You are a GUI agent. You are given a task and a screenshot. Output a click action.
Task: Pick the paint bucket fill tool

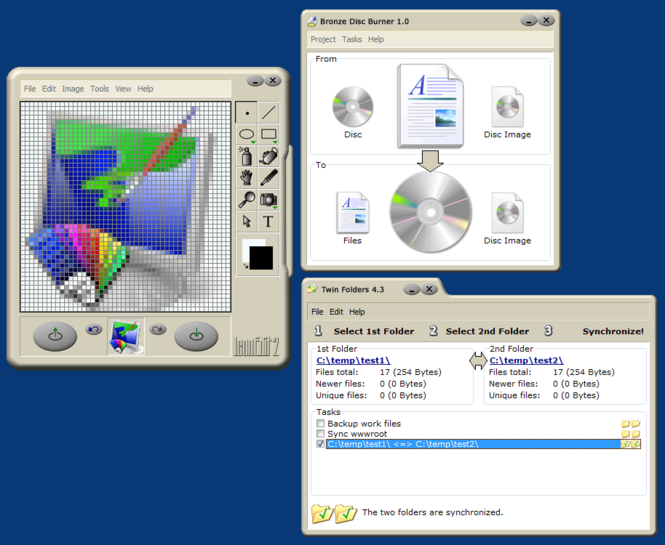[268, 156]
